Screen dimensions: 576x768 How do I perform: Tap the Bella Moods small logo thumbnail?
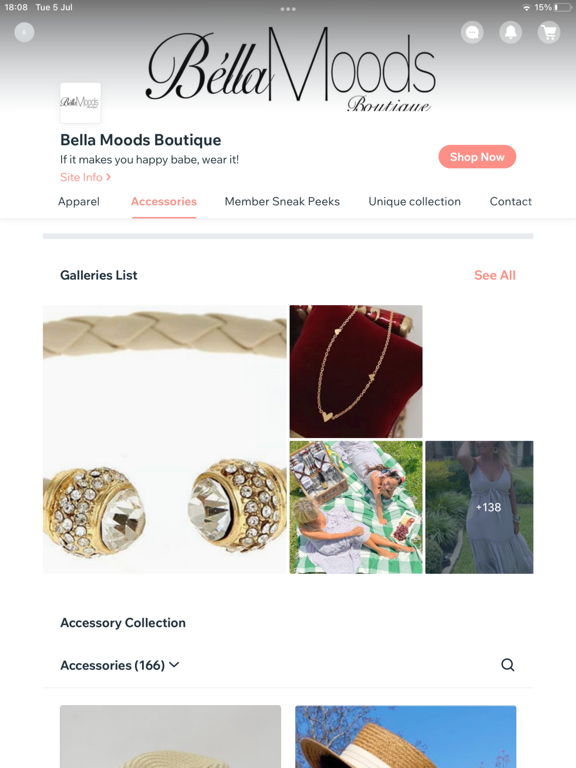80,102
